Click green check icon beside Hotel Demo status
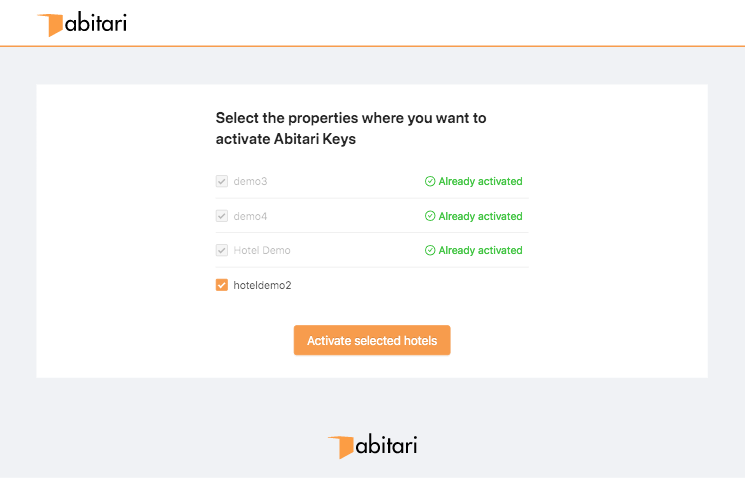Viewport: 746px width, 482px height. pyautogui.click(x=430, y=250)
